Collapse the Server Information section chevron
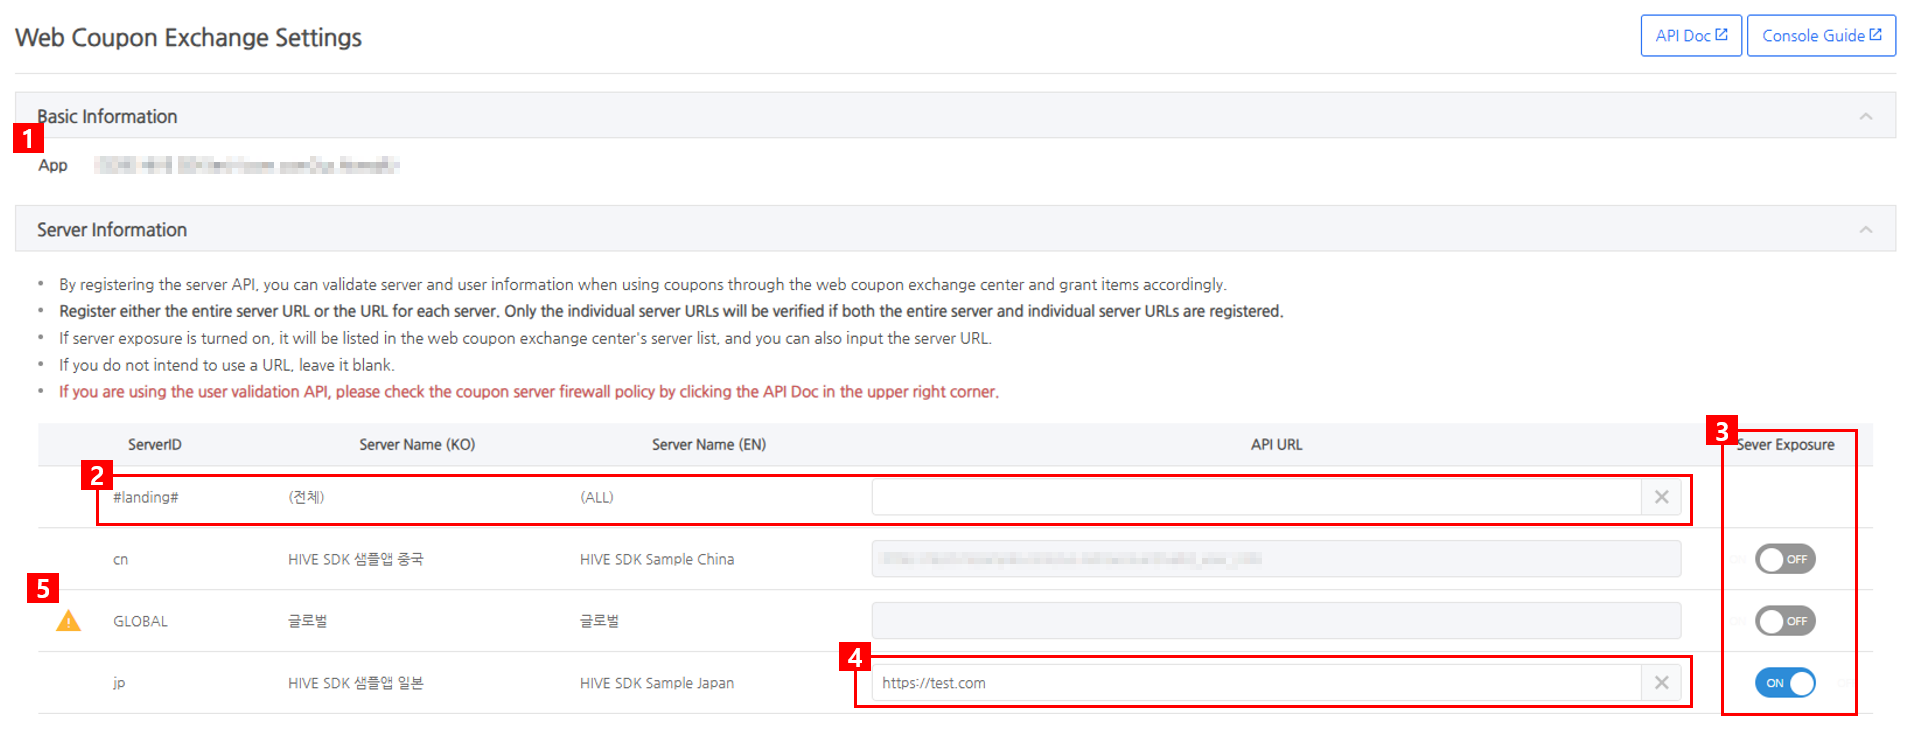Screen dimensions: 1905x752 [1865, 230]
